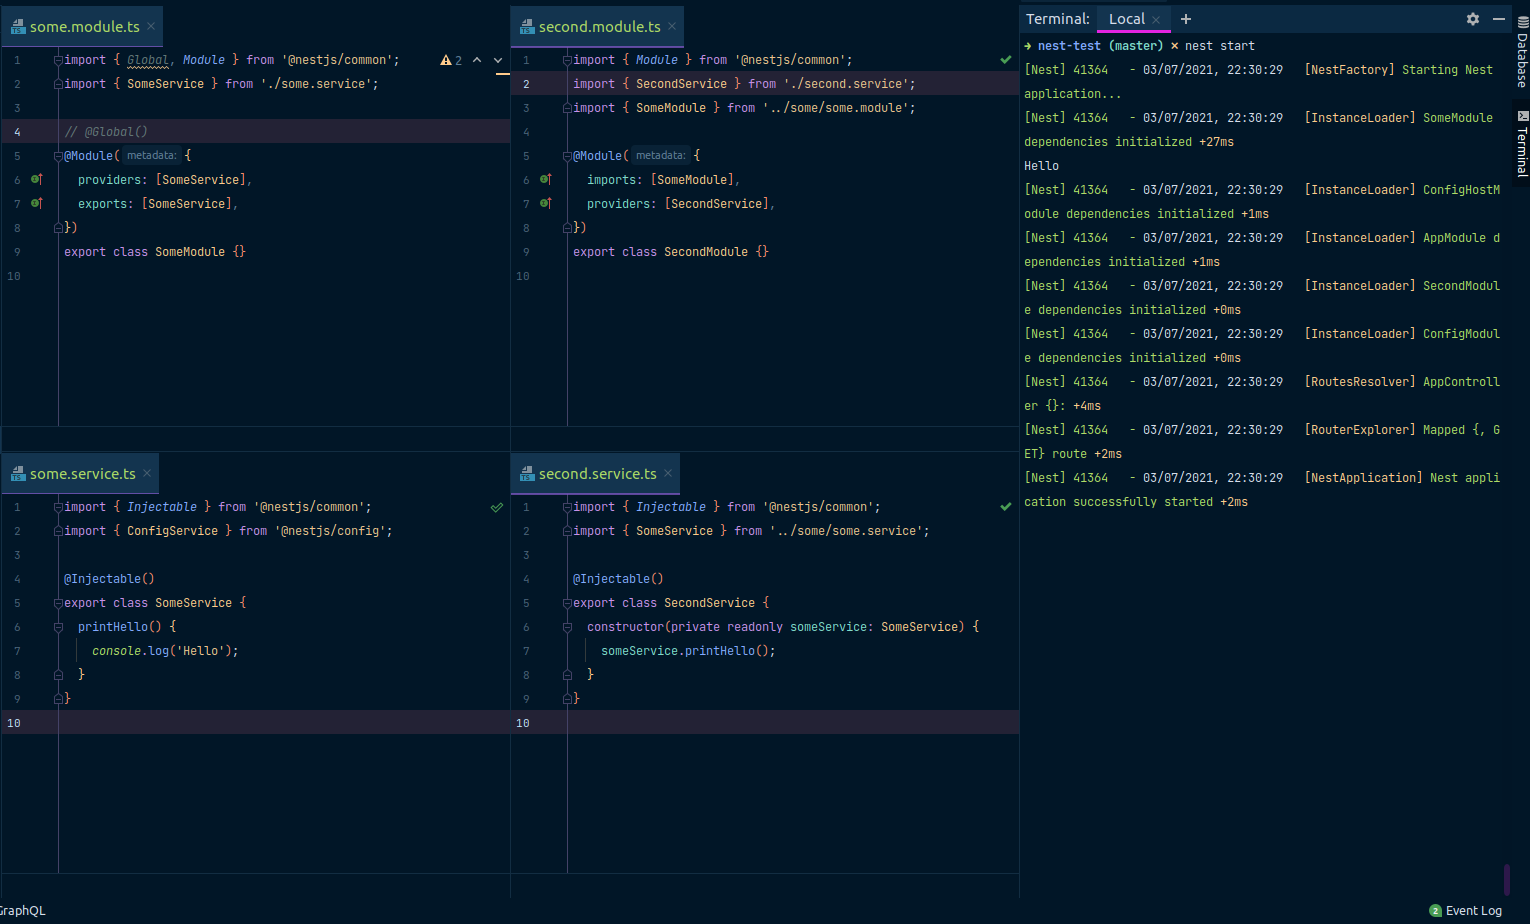Click the inspection checkmark in second.service.ts
This screenshot has height=924, width=1530.
[1006, 507]
